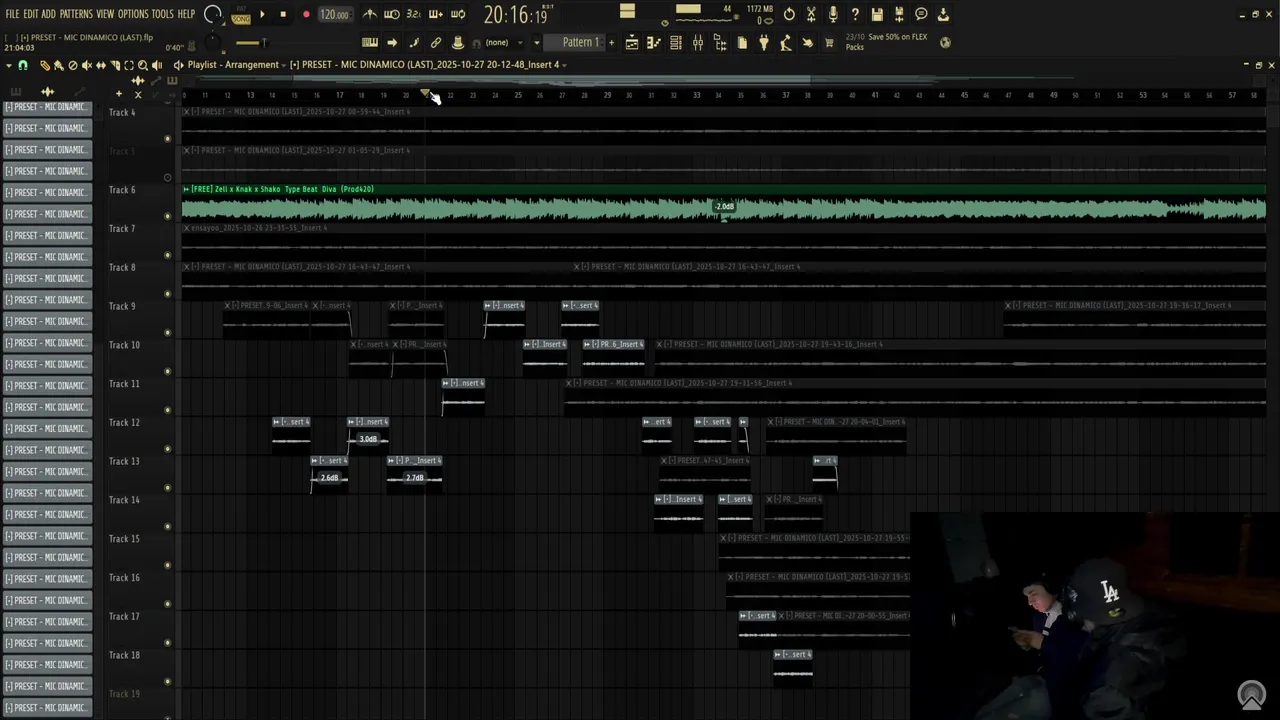
Task: Mute Track 18 with its green switch
Action: pyautogui.click(x=167, y=681)
